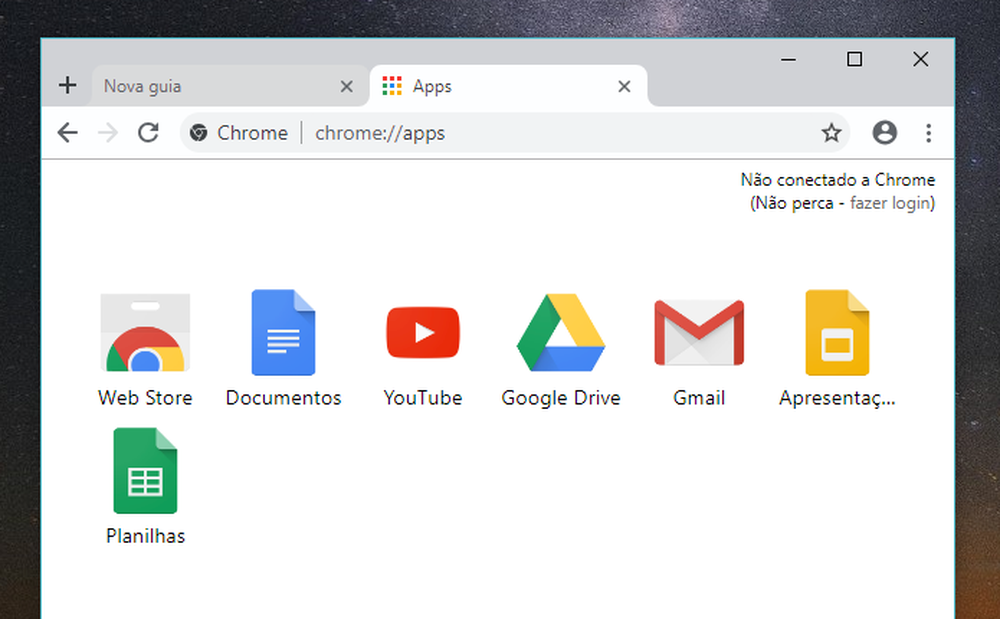Image resolution: width=1000 pixels, height=619 pixels.
Task: Close the Nova guia tab
Action: point(346,86)
